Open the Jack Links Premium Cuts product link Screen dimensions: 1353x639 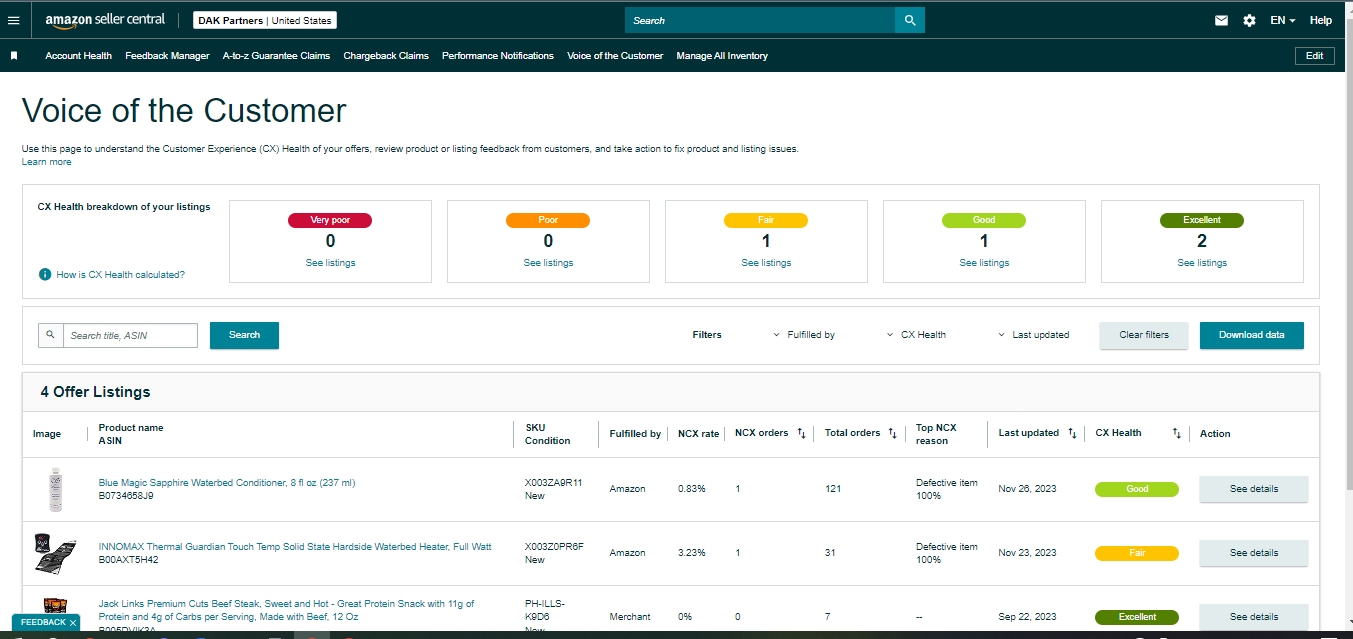286,610
